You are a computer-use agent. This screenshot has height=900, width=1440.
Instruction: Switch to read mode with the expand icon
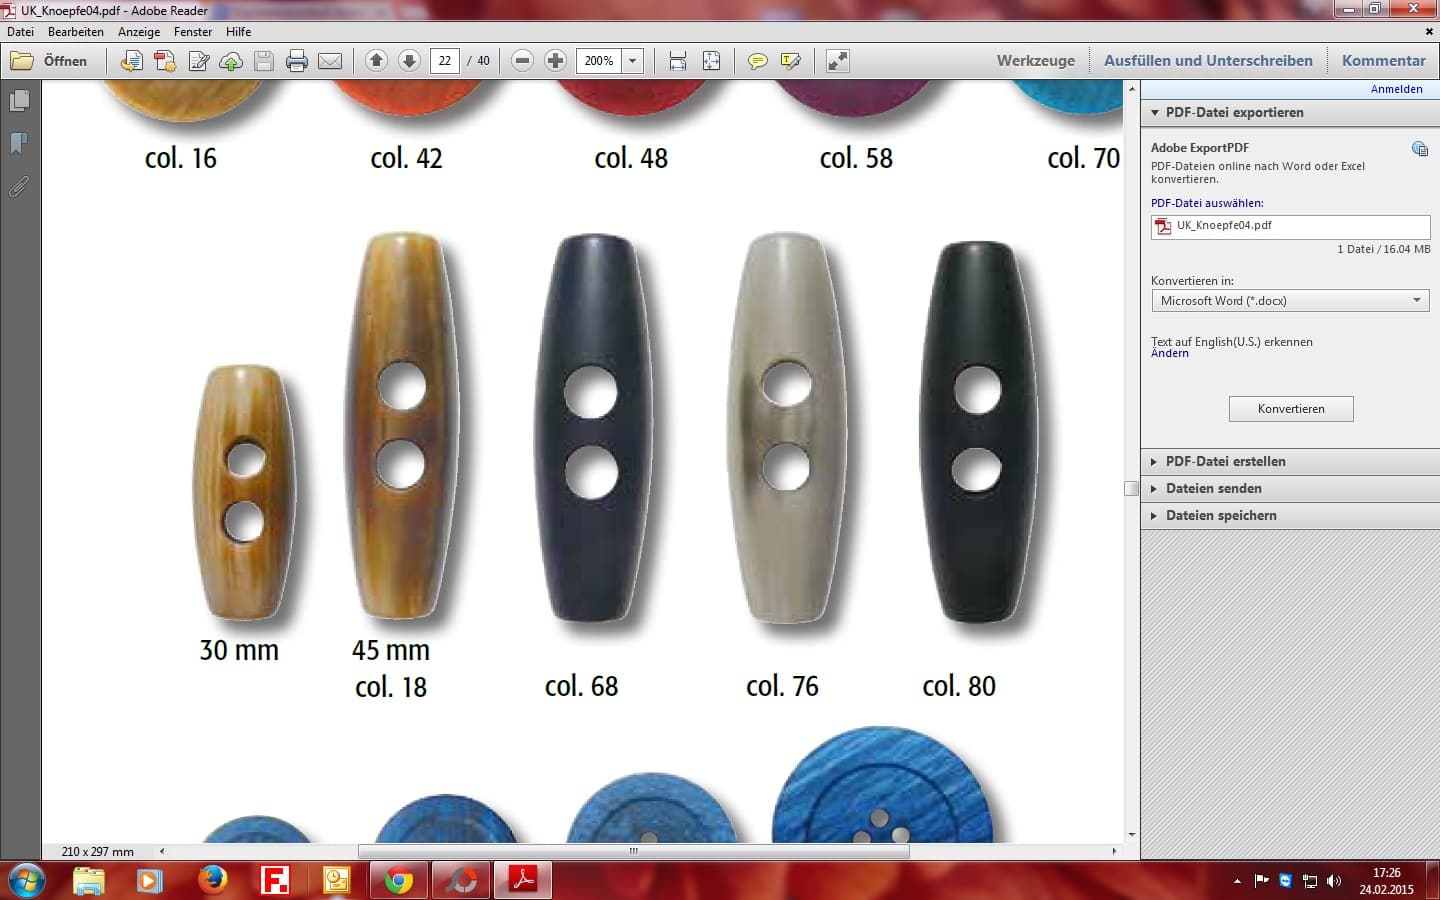pos(838,61)
